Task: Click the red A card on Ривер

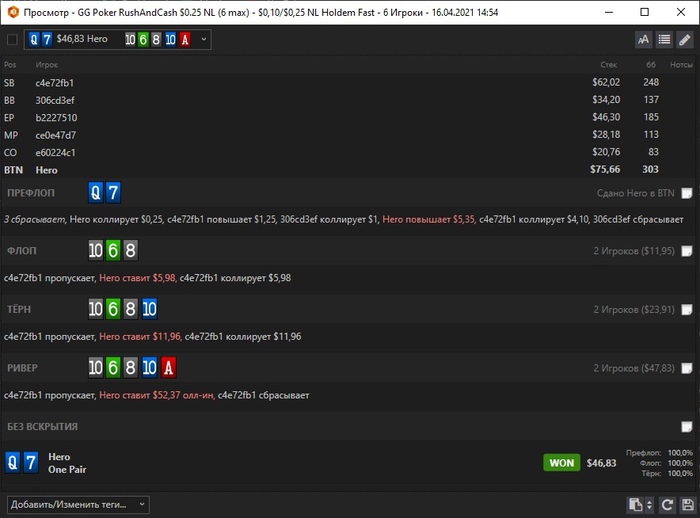Action: [168, 368]
